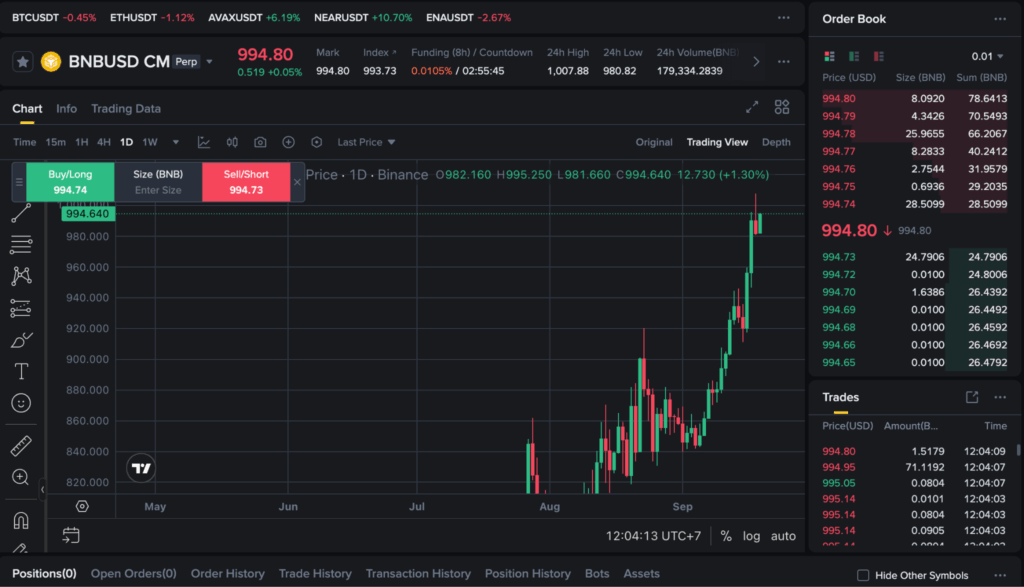Select the text annotation tool
Viewport: 1024px width, 587px height.
(x=21, y=371)
